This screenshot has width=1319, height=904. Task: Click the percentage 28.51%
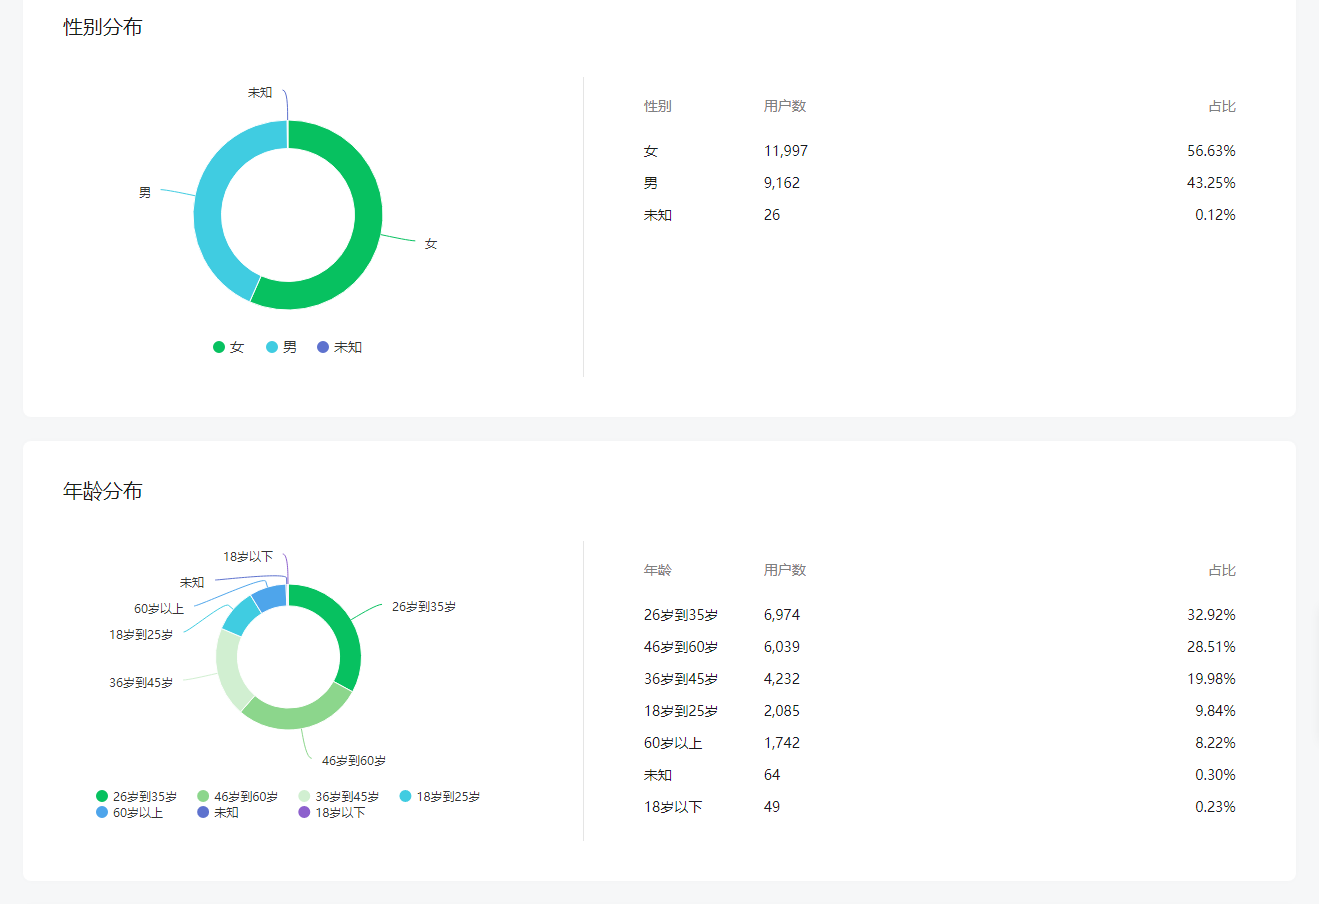[x=1211, y=647]
